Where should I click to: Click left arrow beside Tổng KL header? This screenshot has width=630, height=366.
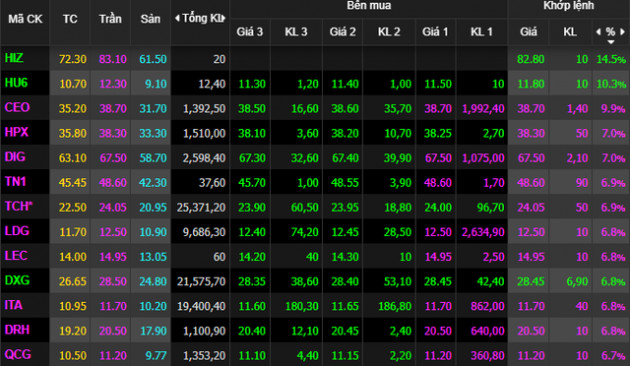pyautogui.click(x=177, y=18)
